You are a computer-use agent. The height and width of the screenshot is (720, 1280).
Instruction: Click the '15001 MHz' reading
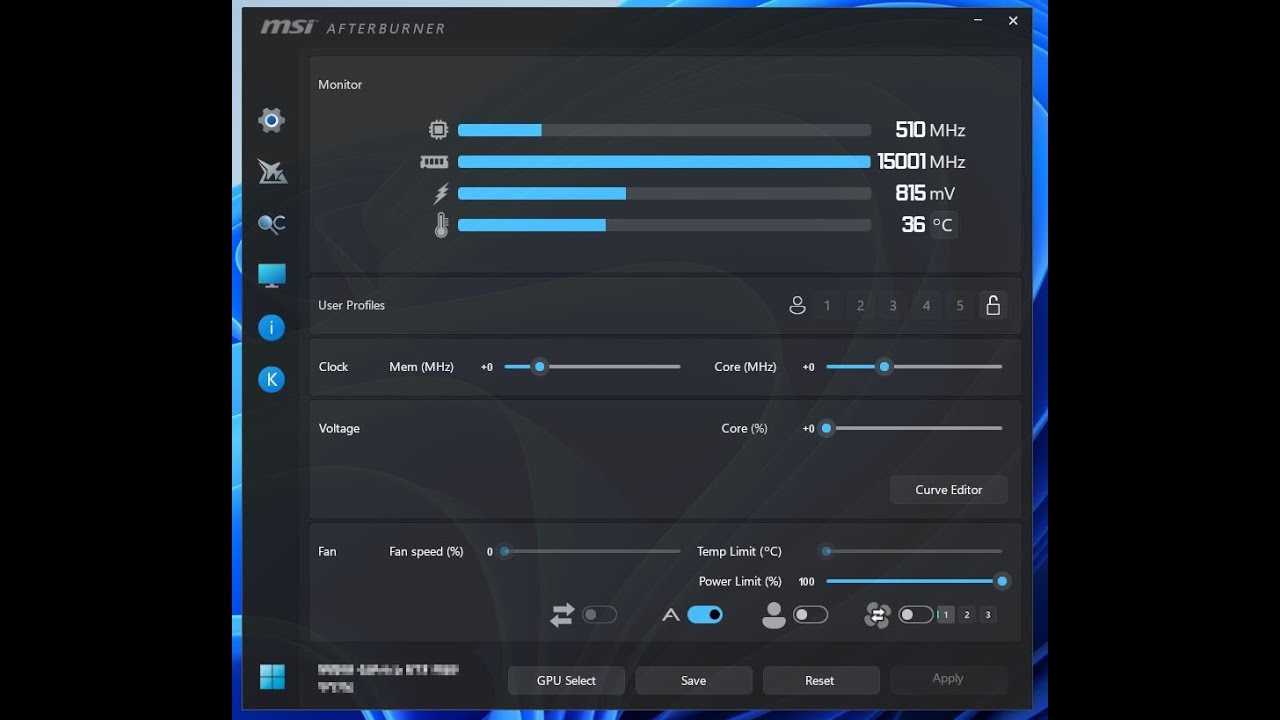[921, 162]
